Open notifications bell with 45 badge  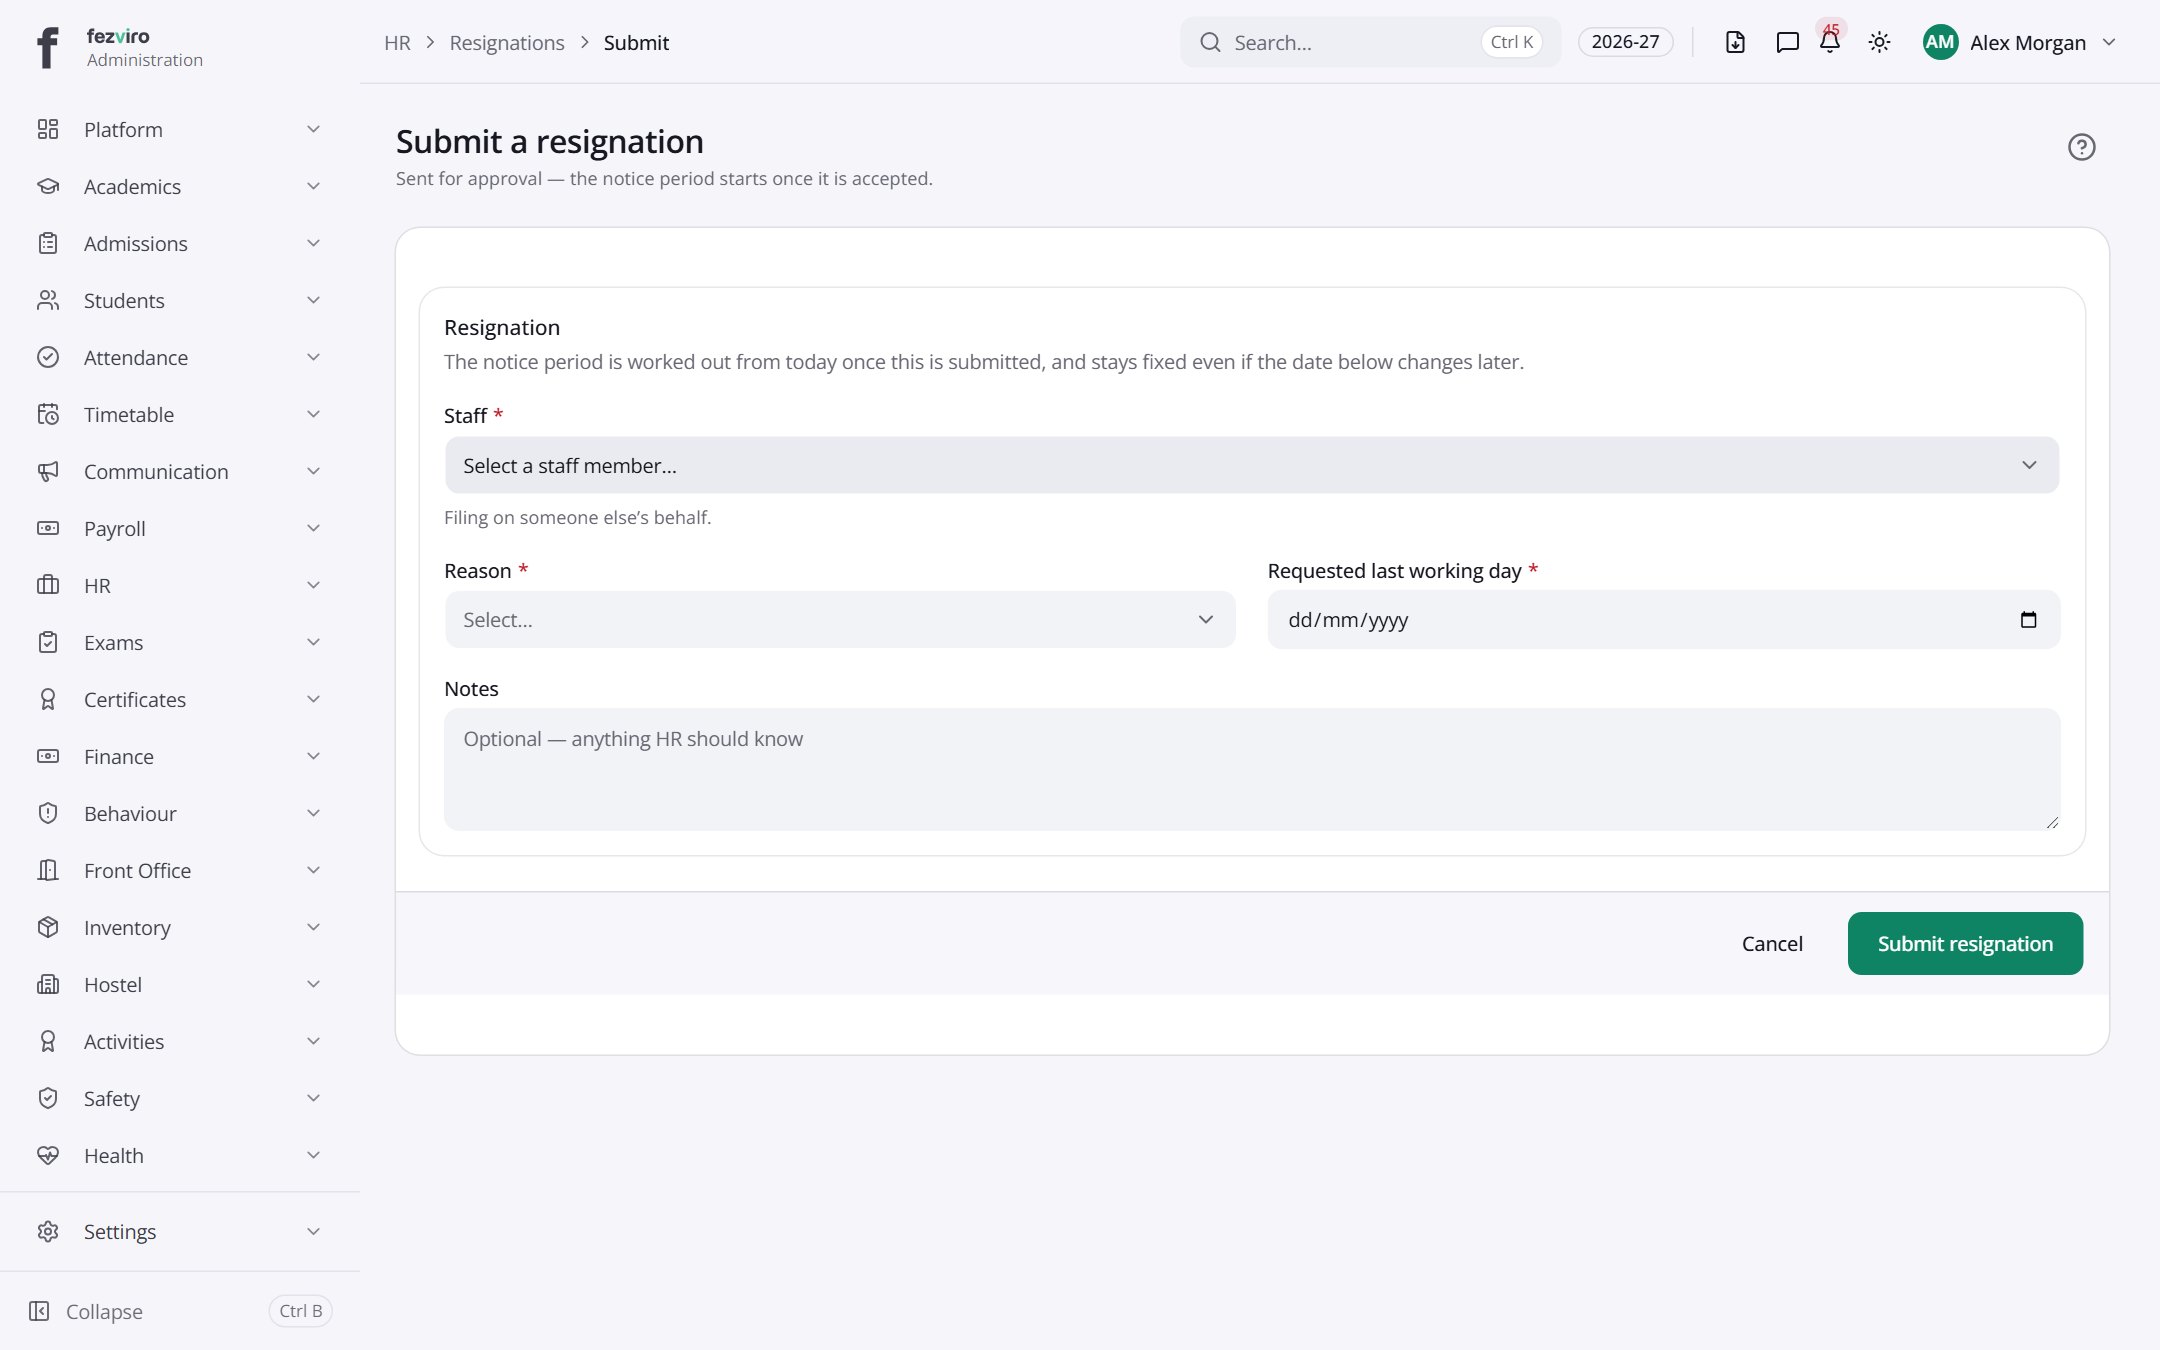pyautogui.click(x=1830, y=42)
